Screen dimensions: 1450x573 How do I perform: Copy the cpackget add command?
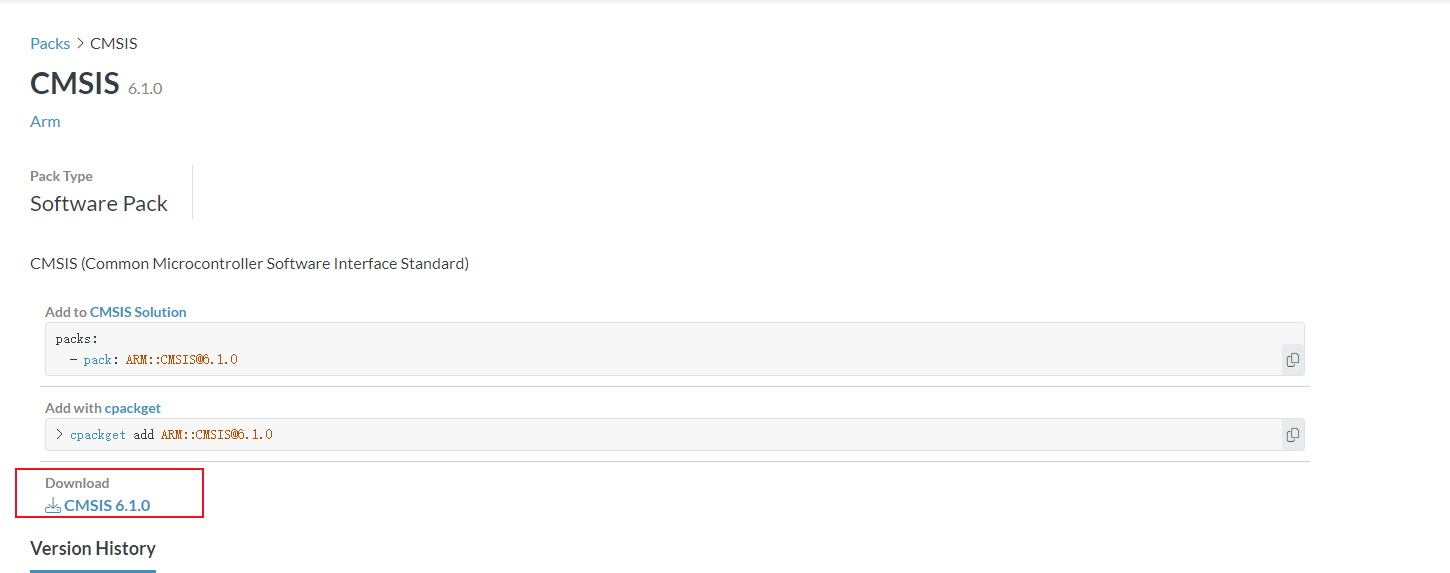(x=1292, y=435)
